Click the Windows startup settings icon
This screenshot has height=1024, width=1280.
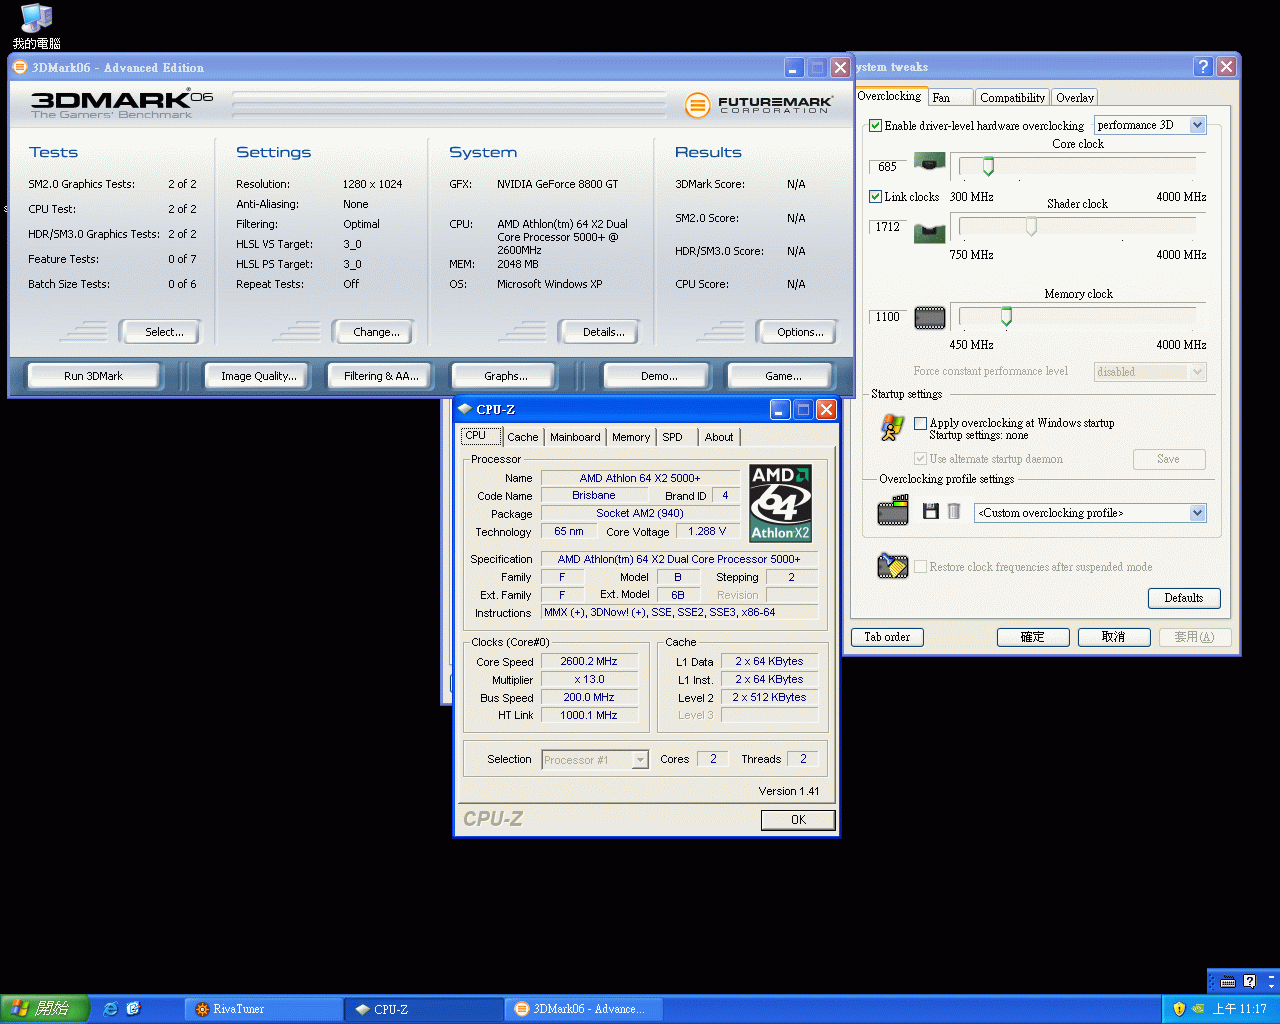[892, 427]
